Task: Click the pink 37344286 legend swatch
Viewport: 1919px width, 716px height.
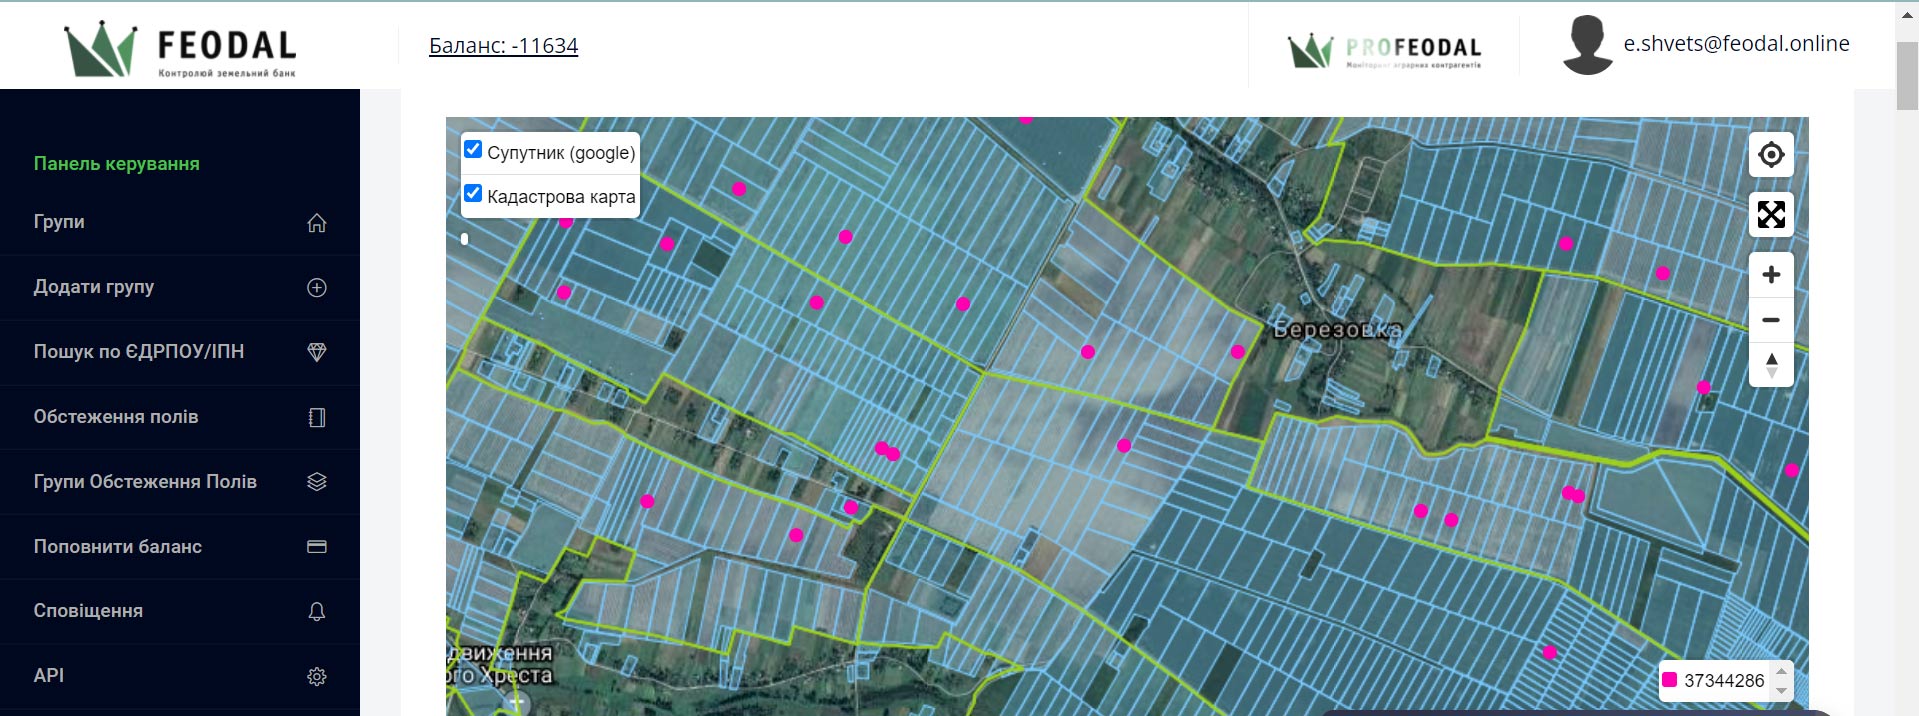Action: 1669,681
